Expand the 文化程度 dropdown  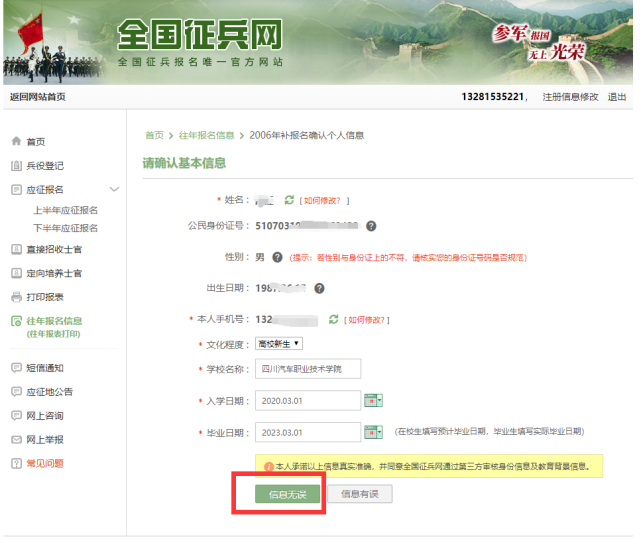point(279,344)
